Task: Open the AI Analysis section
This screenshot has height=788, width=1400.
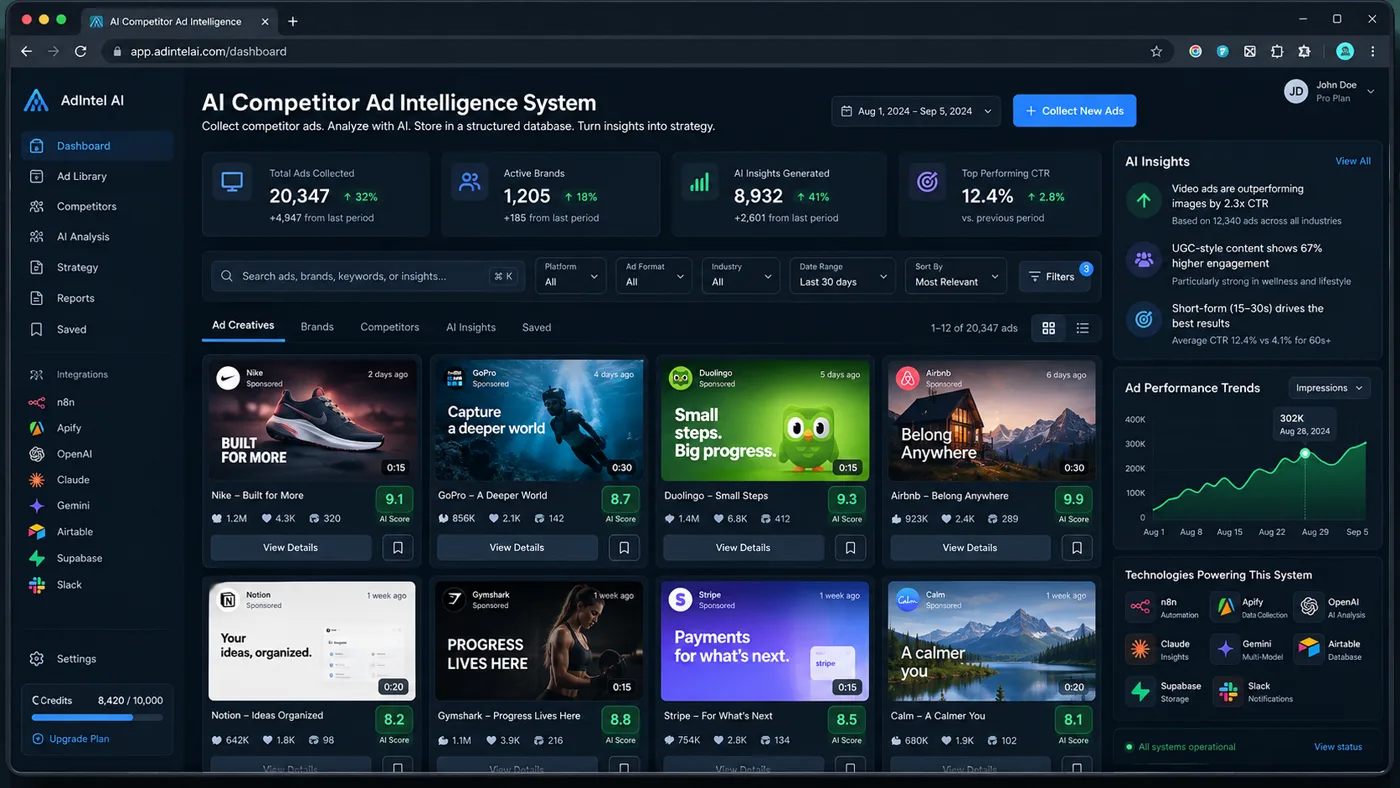Action: click(97, 237)
